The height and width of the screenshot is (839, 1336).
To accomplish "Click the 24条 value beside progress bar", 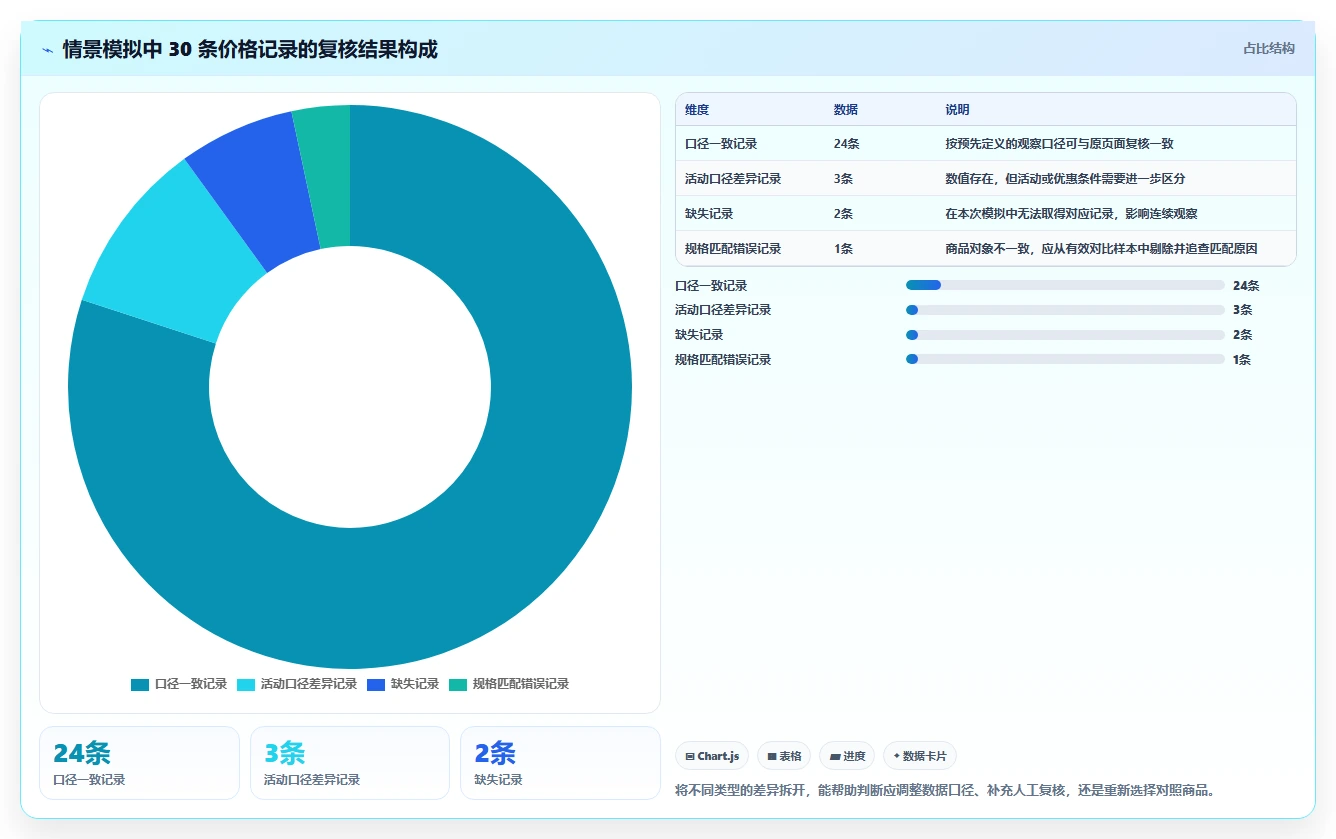I will (1246, 285).
